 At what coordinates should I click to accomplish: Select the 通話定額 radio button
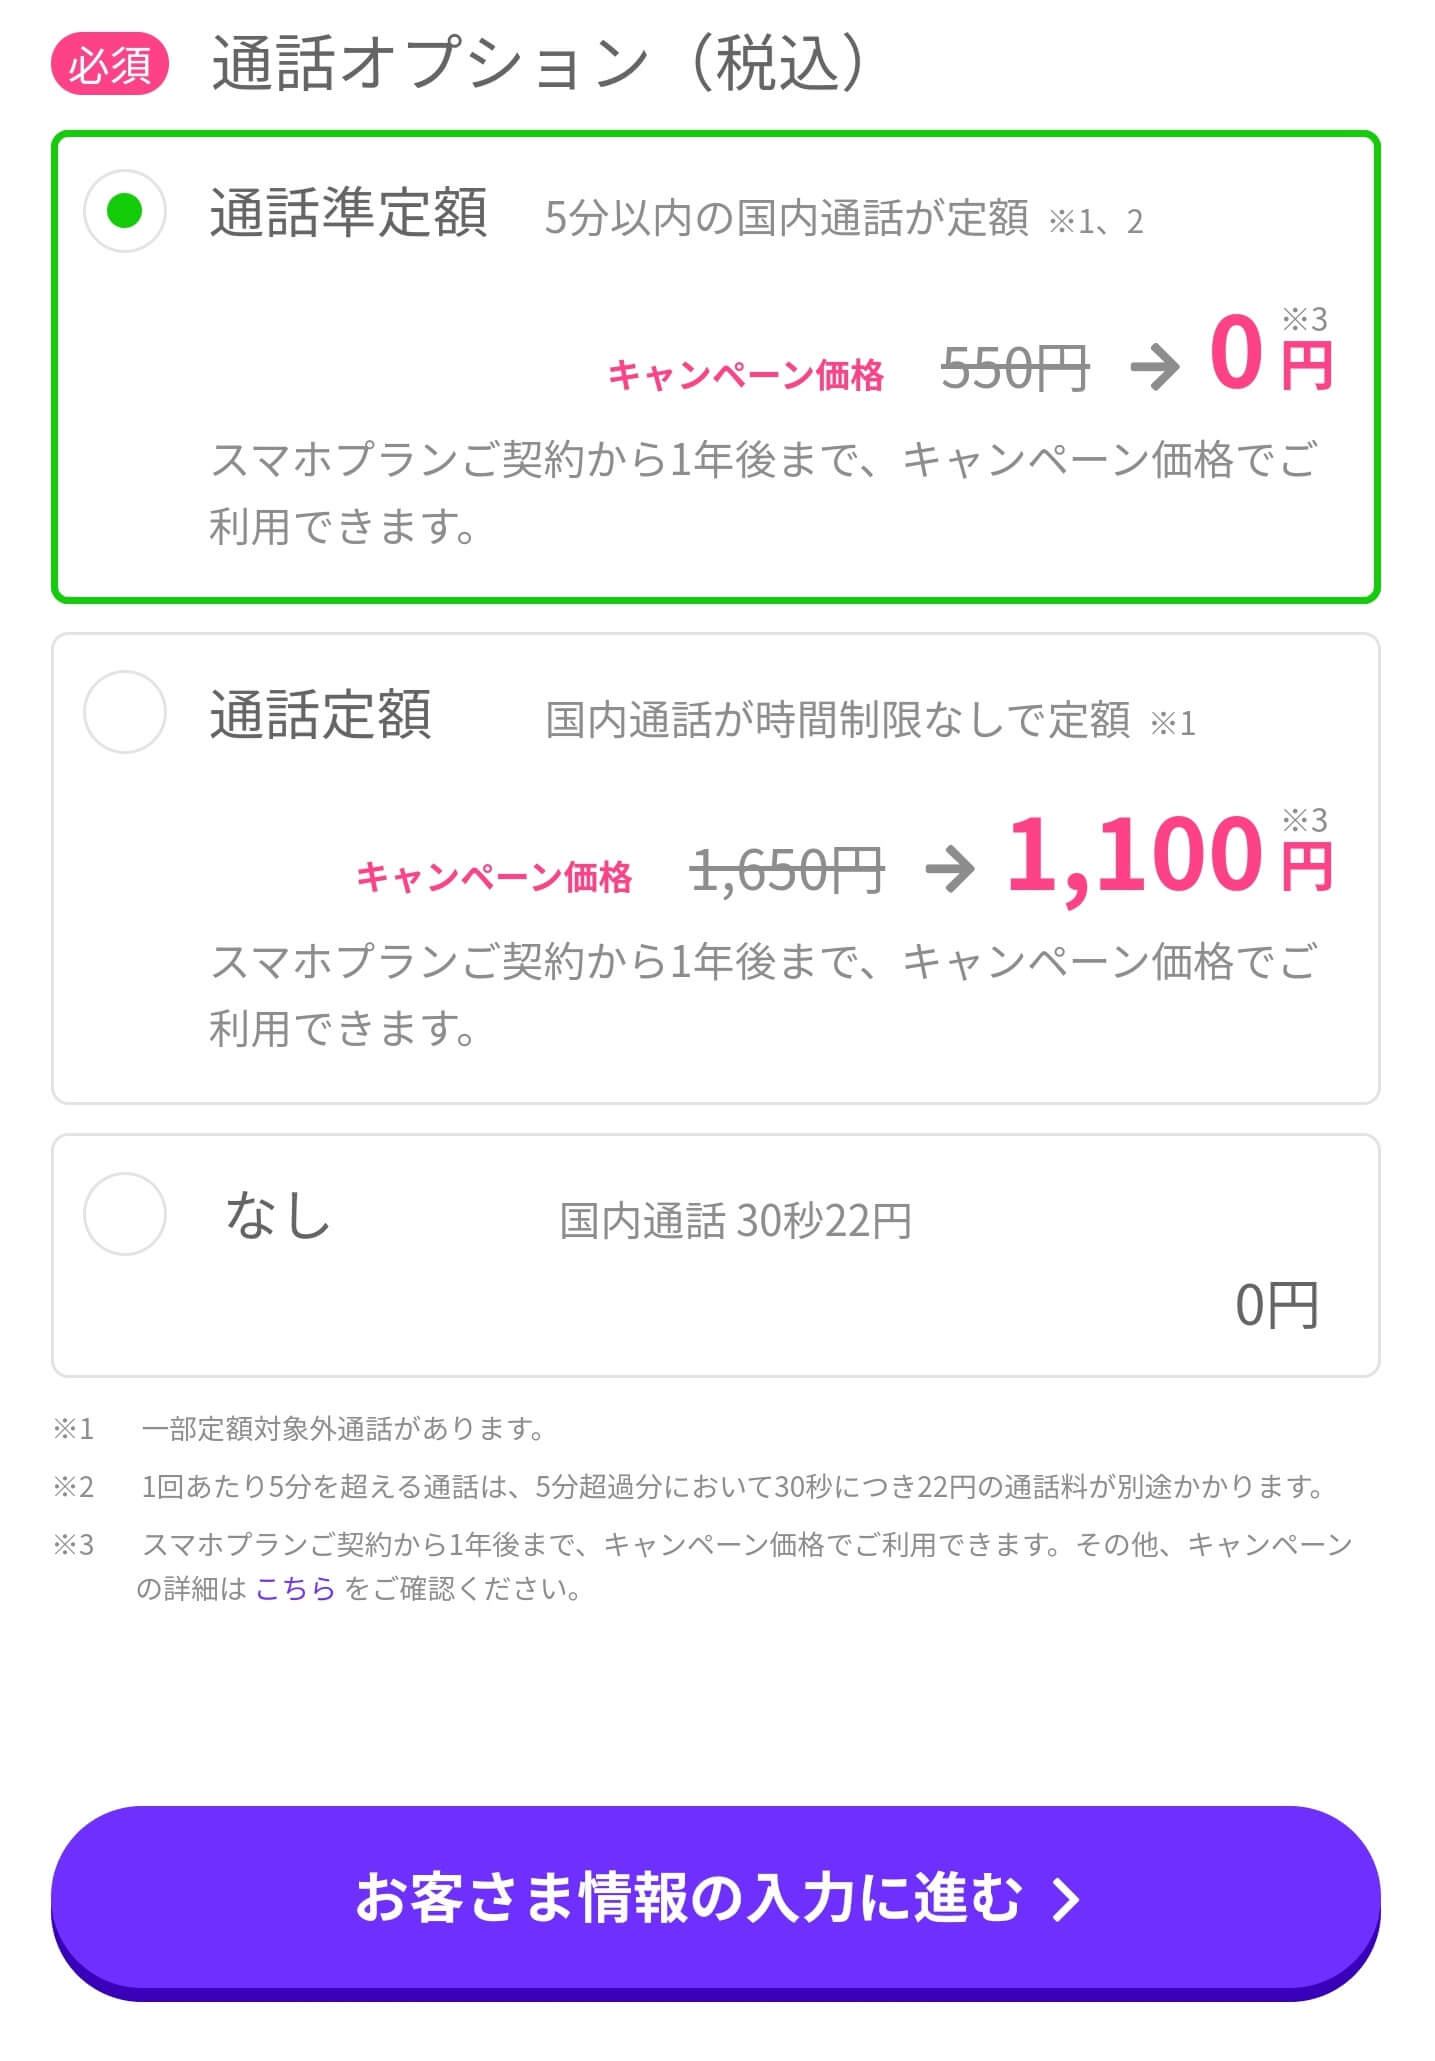pyautogui.click(x=124, y=712)
